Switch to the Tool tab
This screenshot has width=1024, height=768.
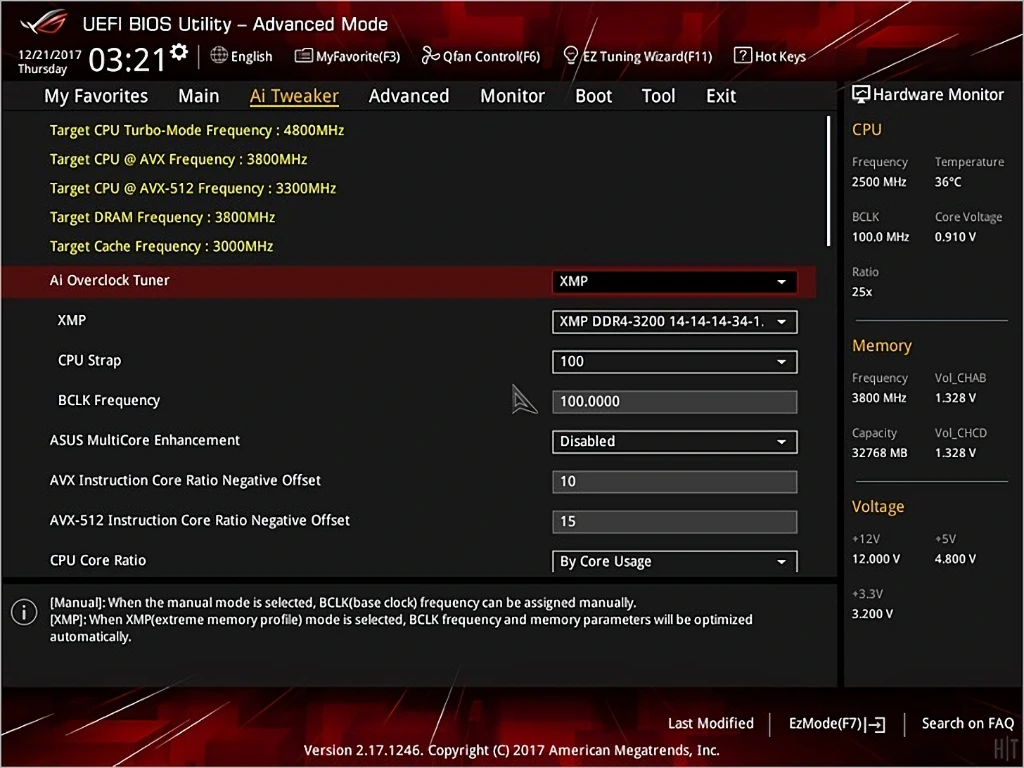click(658, 96)
